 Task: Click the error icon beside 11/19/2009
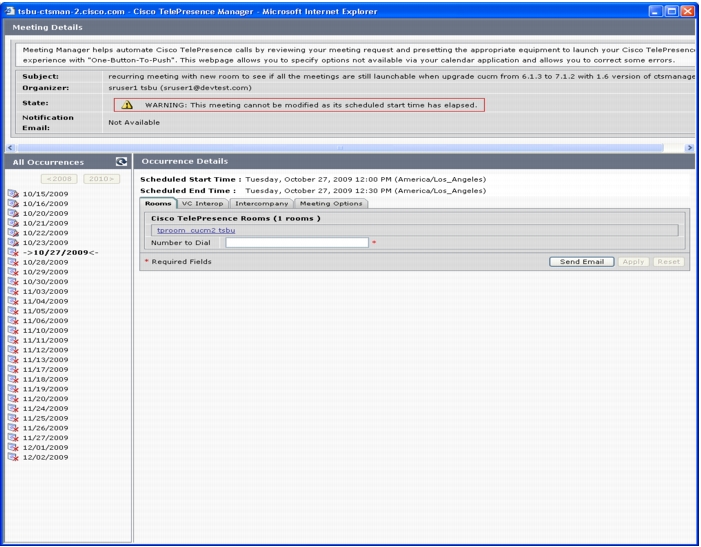click(x=13, y=389)
